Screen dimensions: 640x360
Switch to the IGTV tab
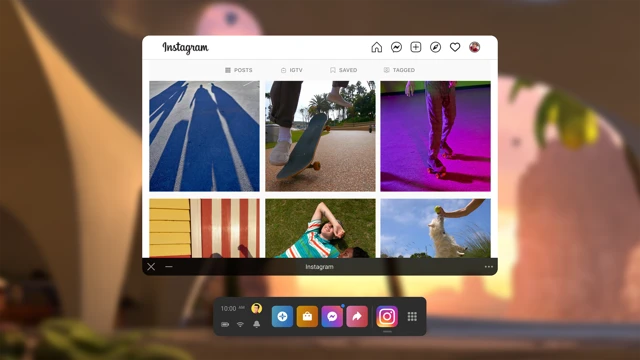pyautogui.click(x=292, y=70)
